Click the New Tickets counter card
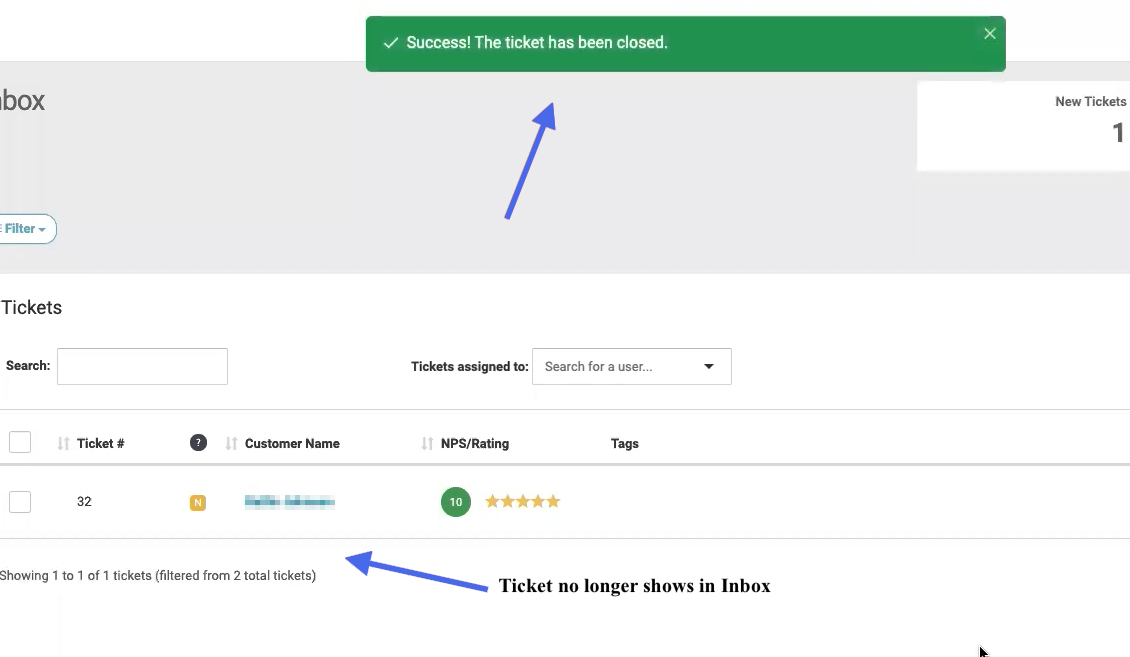The width and height of the screenshot is (1130, 657). click(x=1023, y=126)
